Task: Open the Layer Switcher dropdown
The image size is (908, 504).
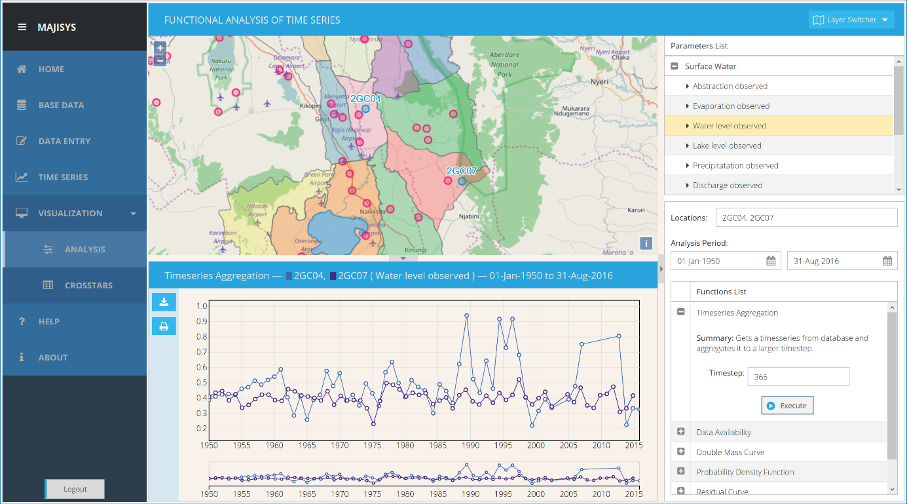Action: 851,20
